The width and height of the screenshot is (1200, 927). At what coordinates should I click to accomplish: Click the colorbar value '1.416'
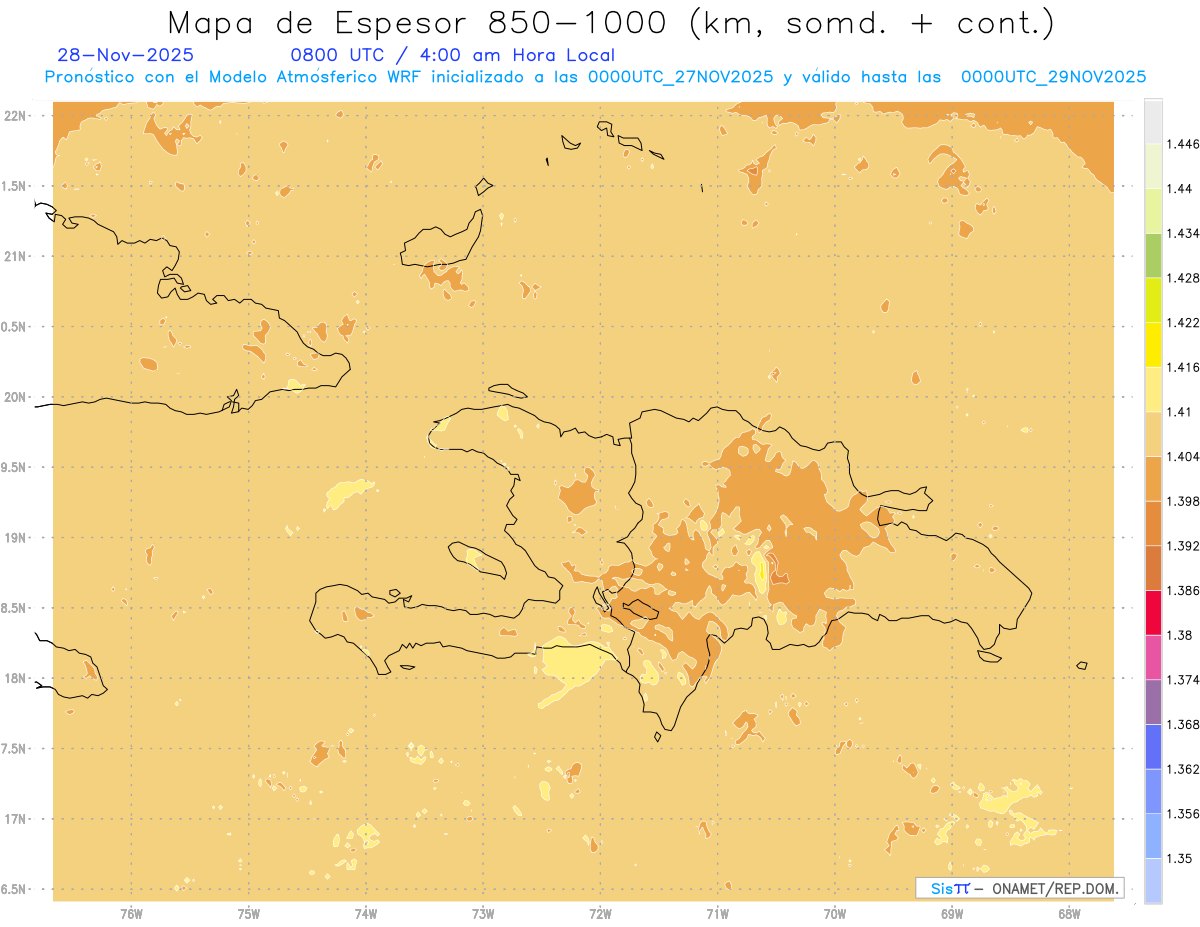[x=1182, y=367]
